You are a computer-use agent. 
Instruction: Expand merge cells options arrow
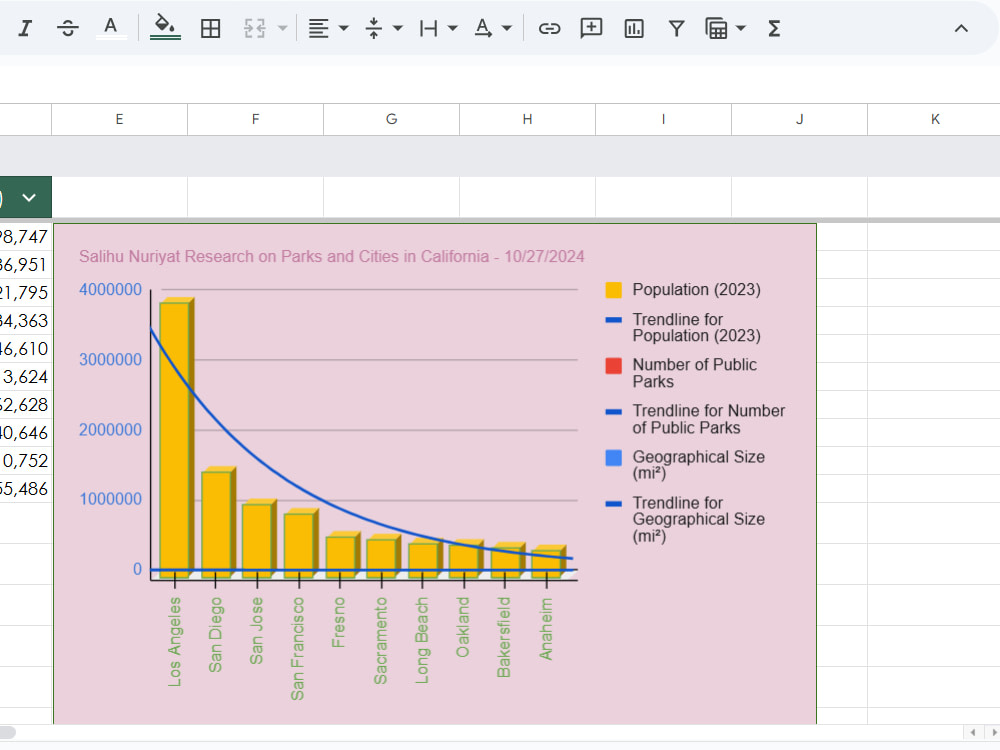coord(283,28)
